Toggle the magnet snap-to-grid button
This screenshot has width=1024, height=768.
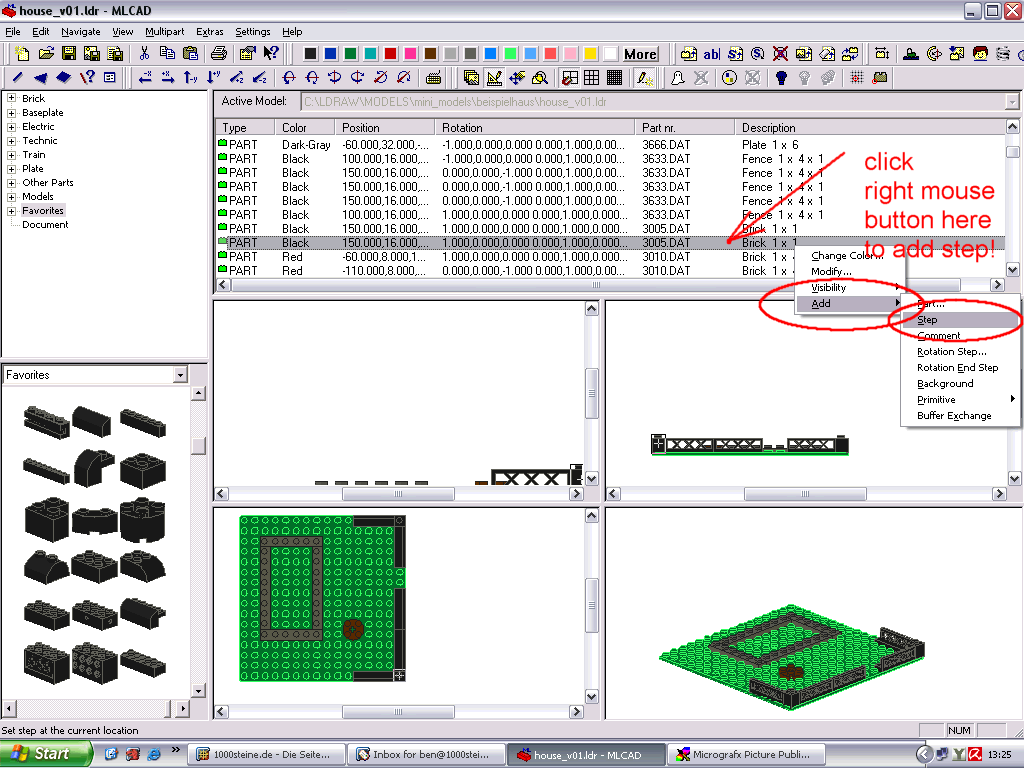click(x=569, y=78)
